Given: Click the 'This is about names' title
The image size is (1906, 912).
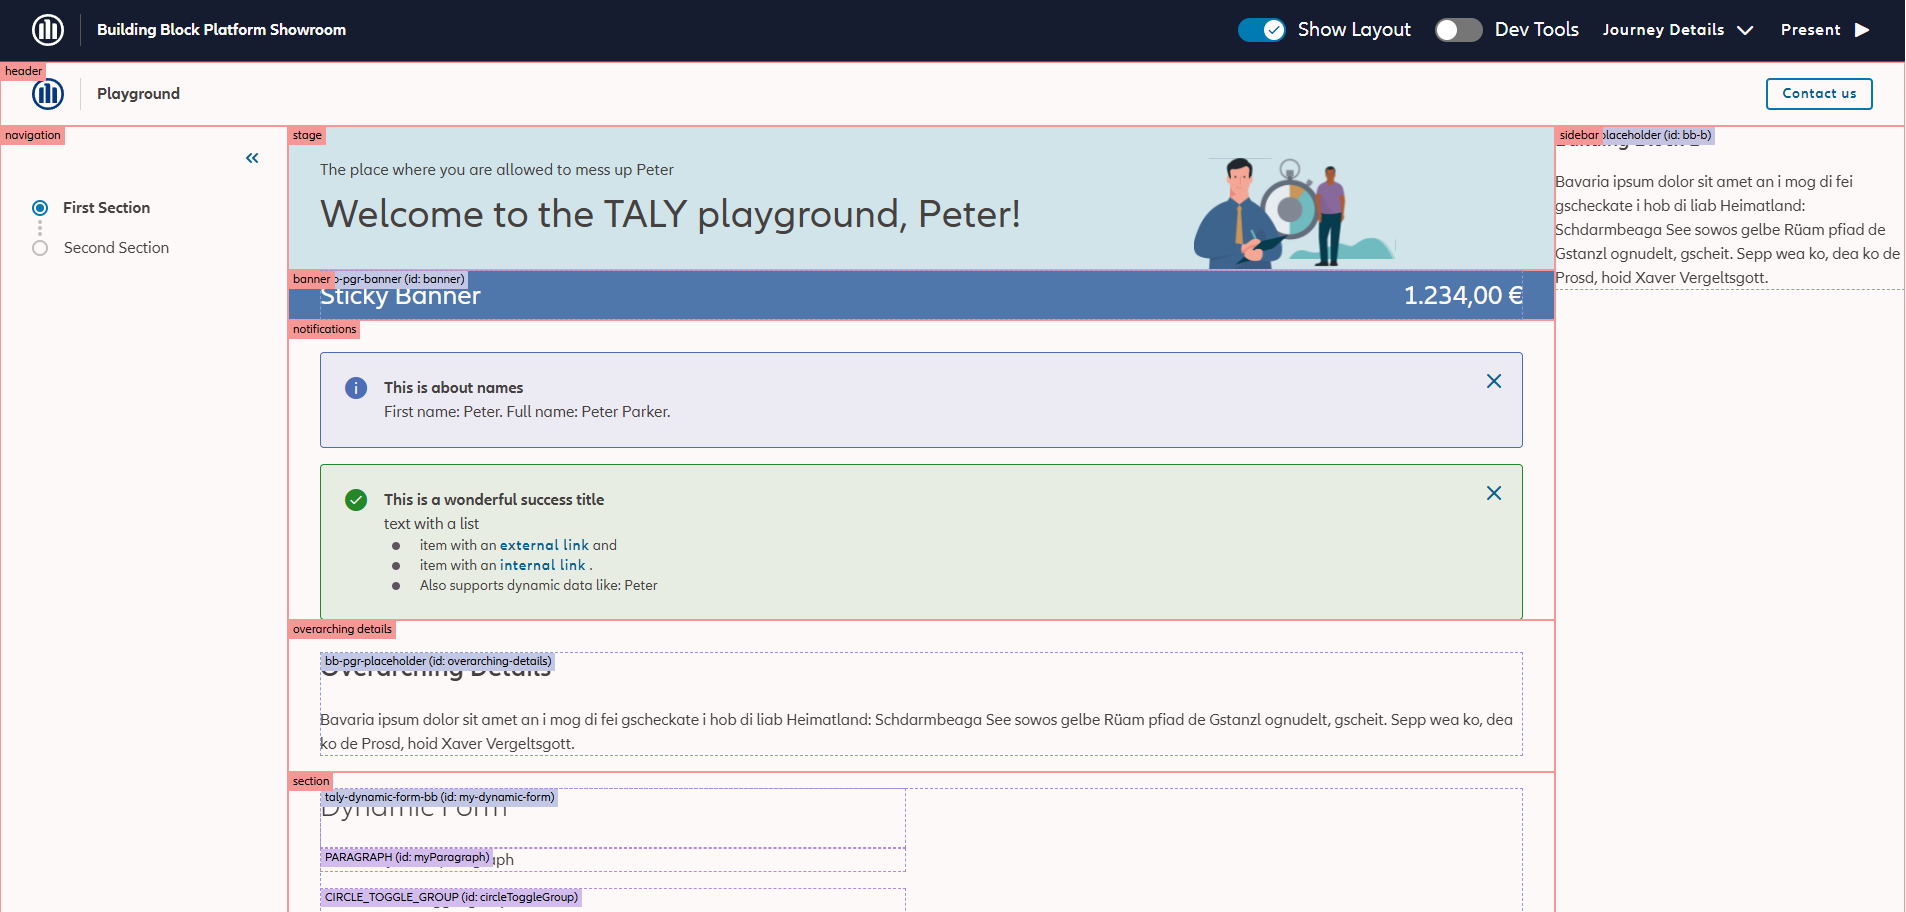Looking at the screenshot, I should click(x=453, y=388).
